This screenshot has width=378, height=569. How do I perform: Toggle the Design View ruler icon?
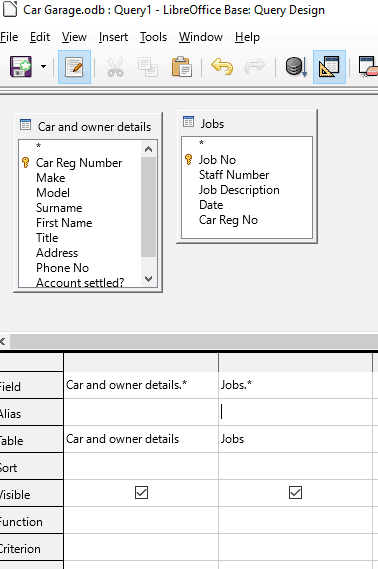329,67
